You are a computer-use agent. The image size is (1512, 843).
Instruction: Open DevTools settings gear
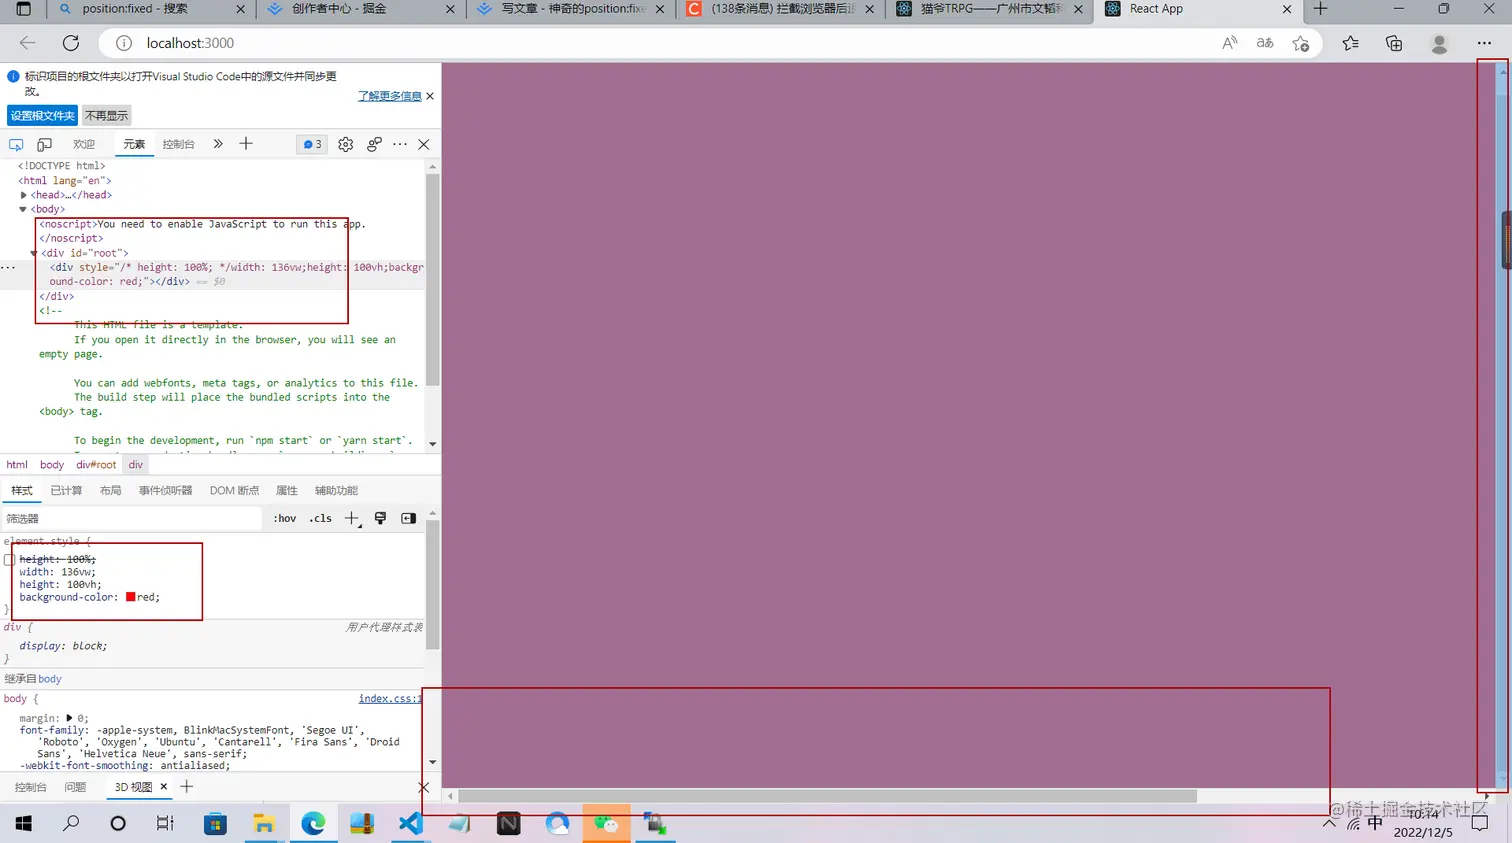[346, 144]
